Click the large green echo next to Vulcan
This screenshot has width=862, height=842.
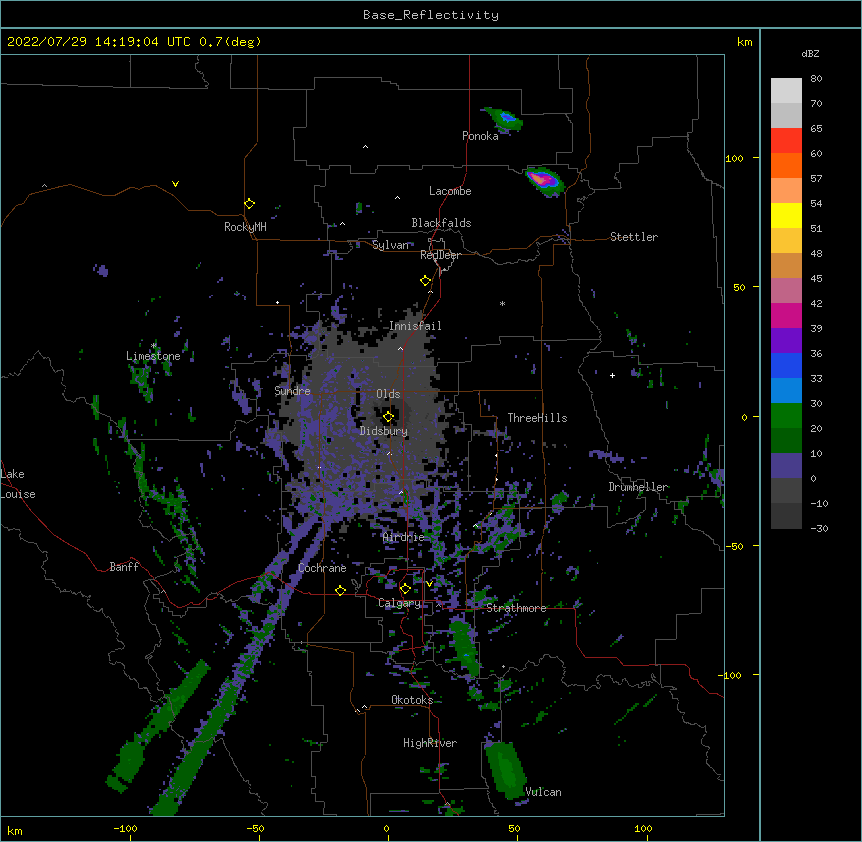[x=505, y=768]
